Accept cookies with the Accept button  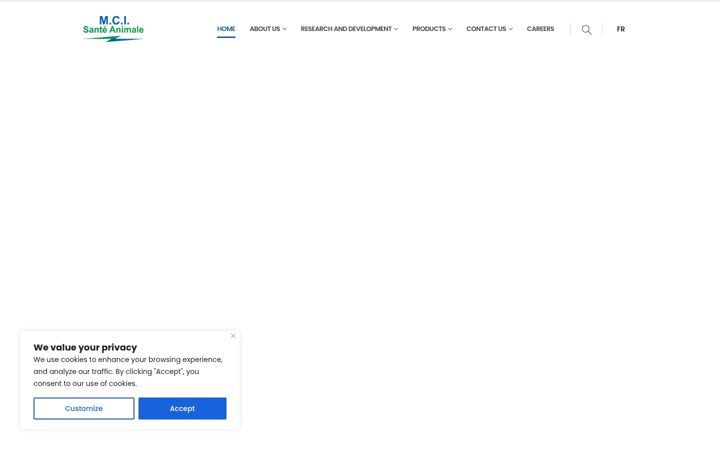coord(182,408)
